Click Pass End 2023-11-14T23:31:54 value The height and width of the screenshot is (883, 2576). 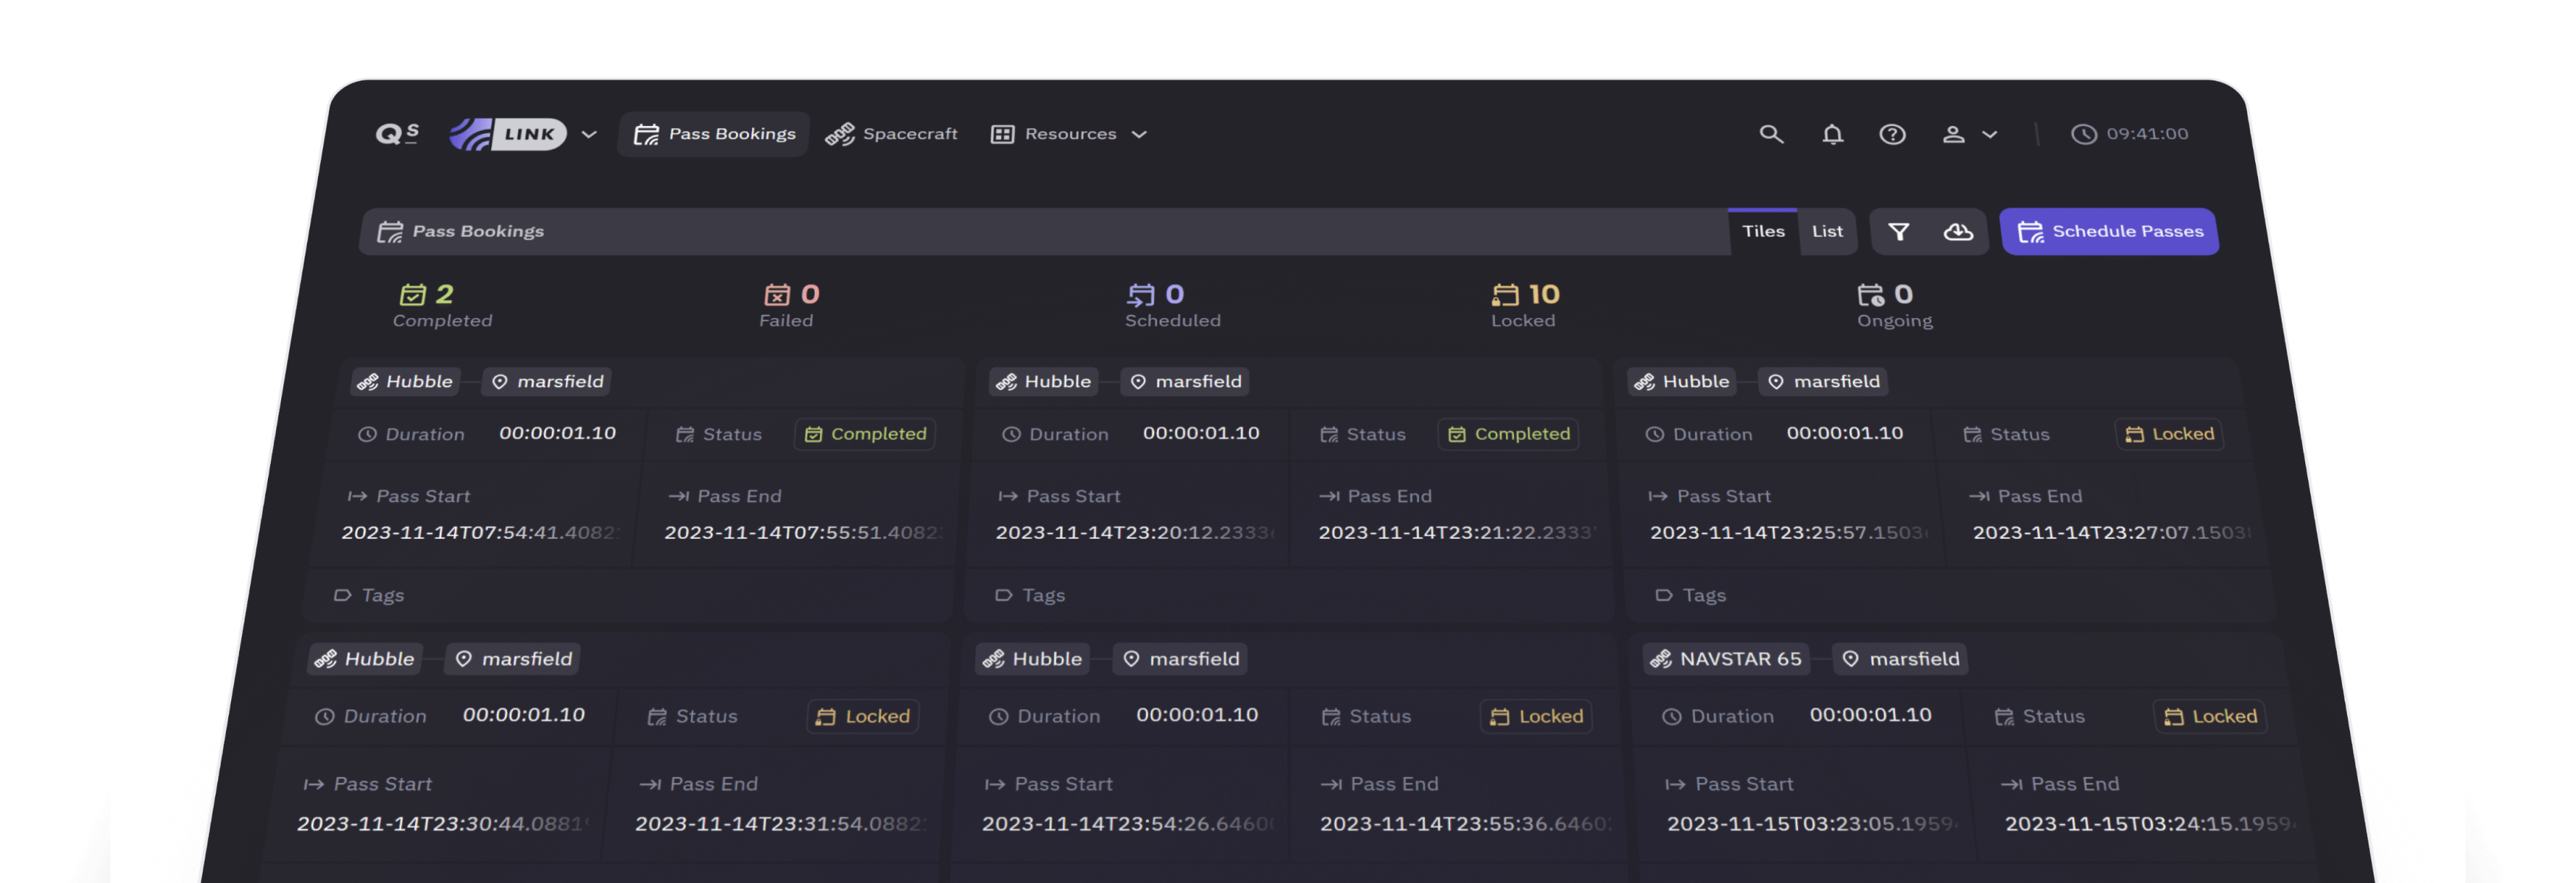pyautogui.click(x=781, y=824)
